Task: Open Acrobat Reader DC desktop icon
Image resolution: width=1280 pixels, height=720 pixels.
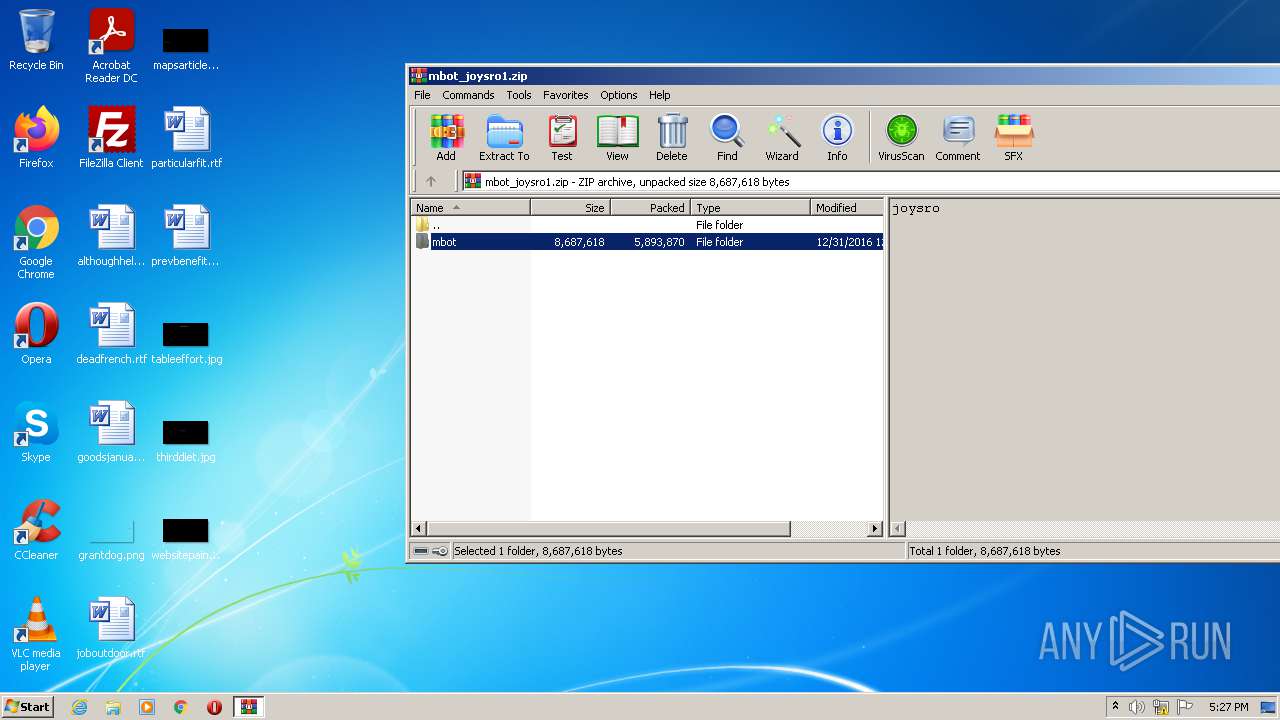Action: click(x=111, y=46)
